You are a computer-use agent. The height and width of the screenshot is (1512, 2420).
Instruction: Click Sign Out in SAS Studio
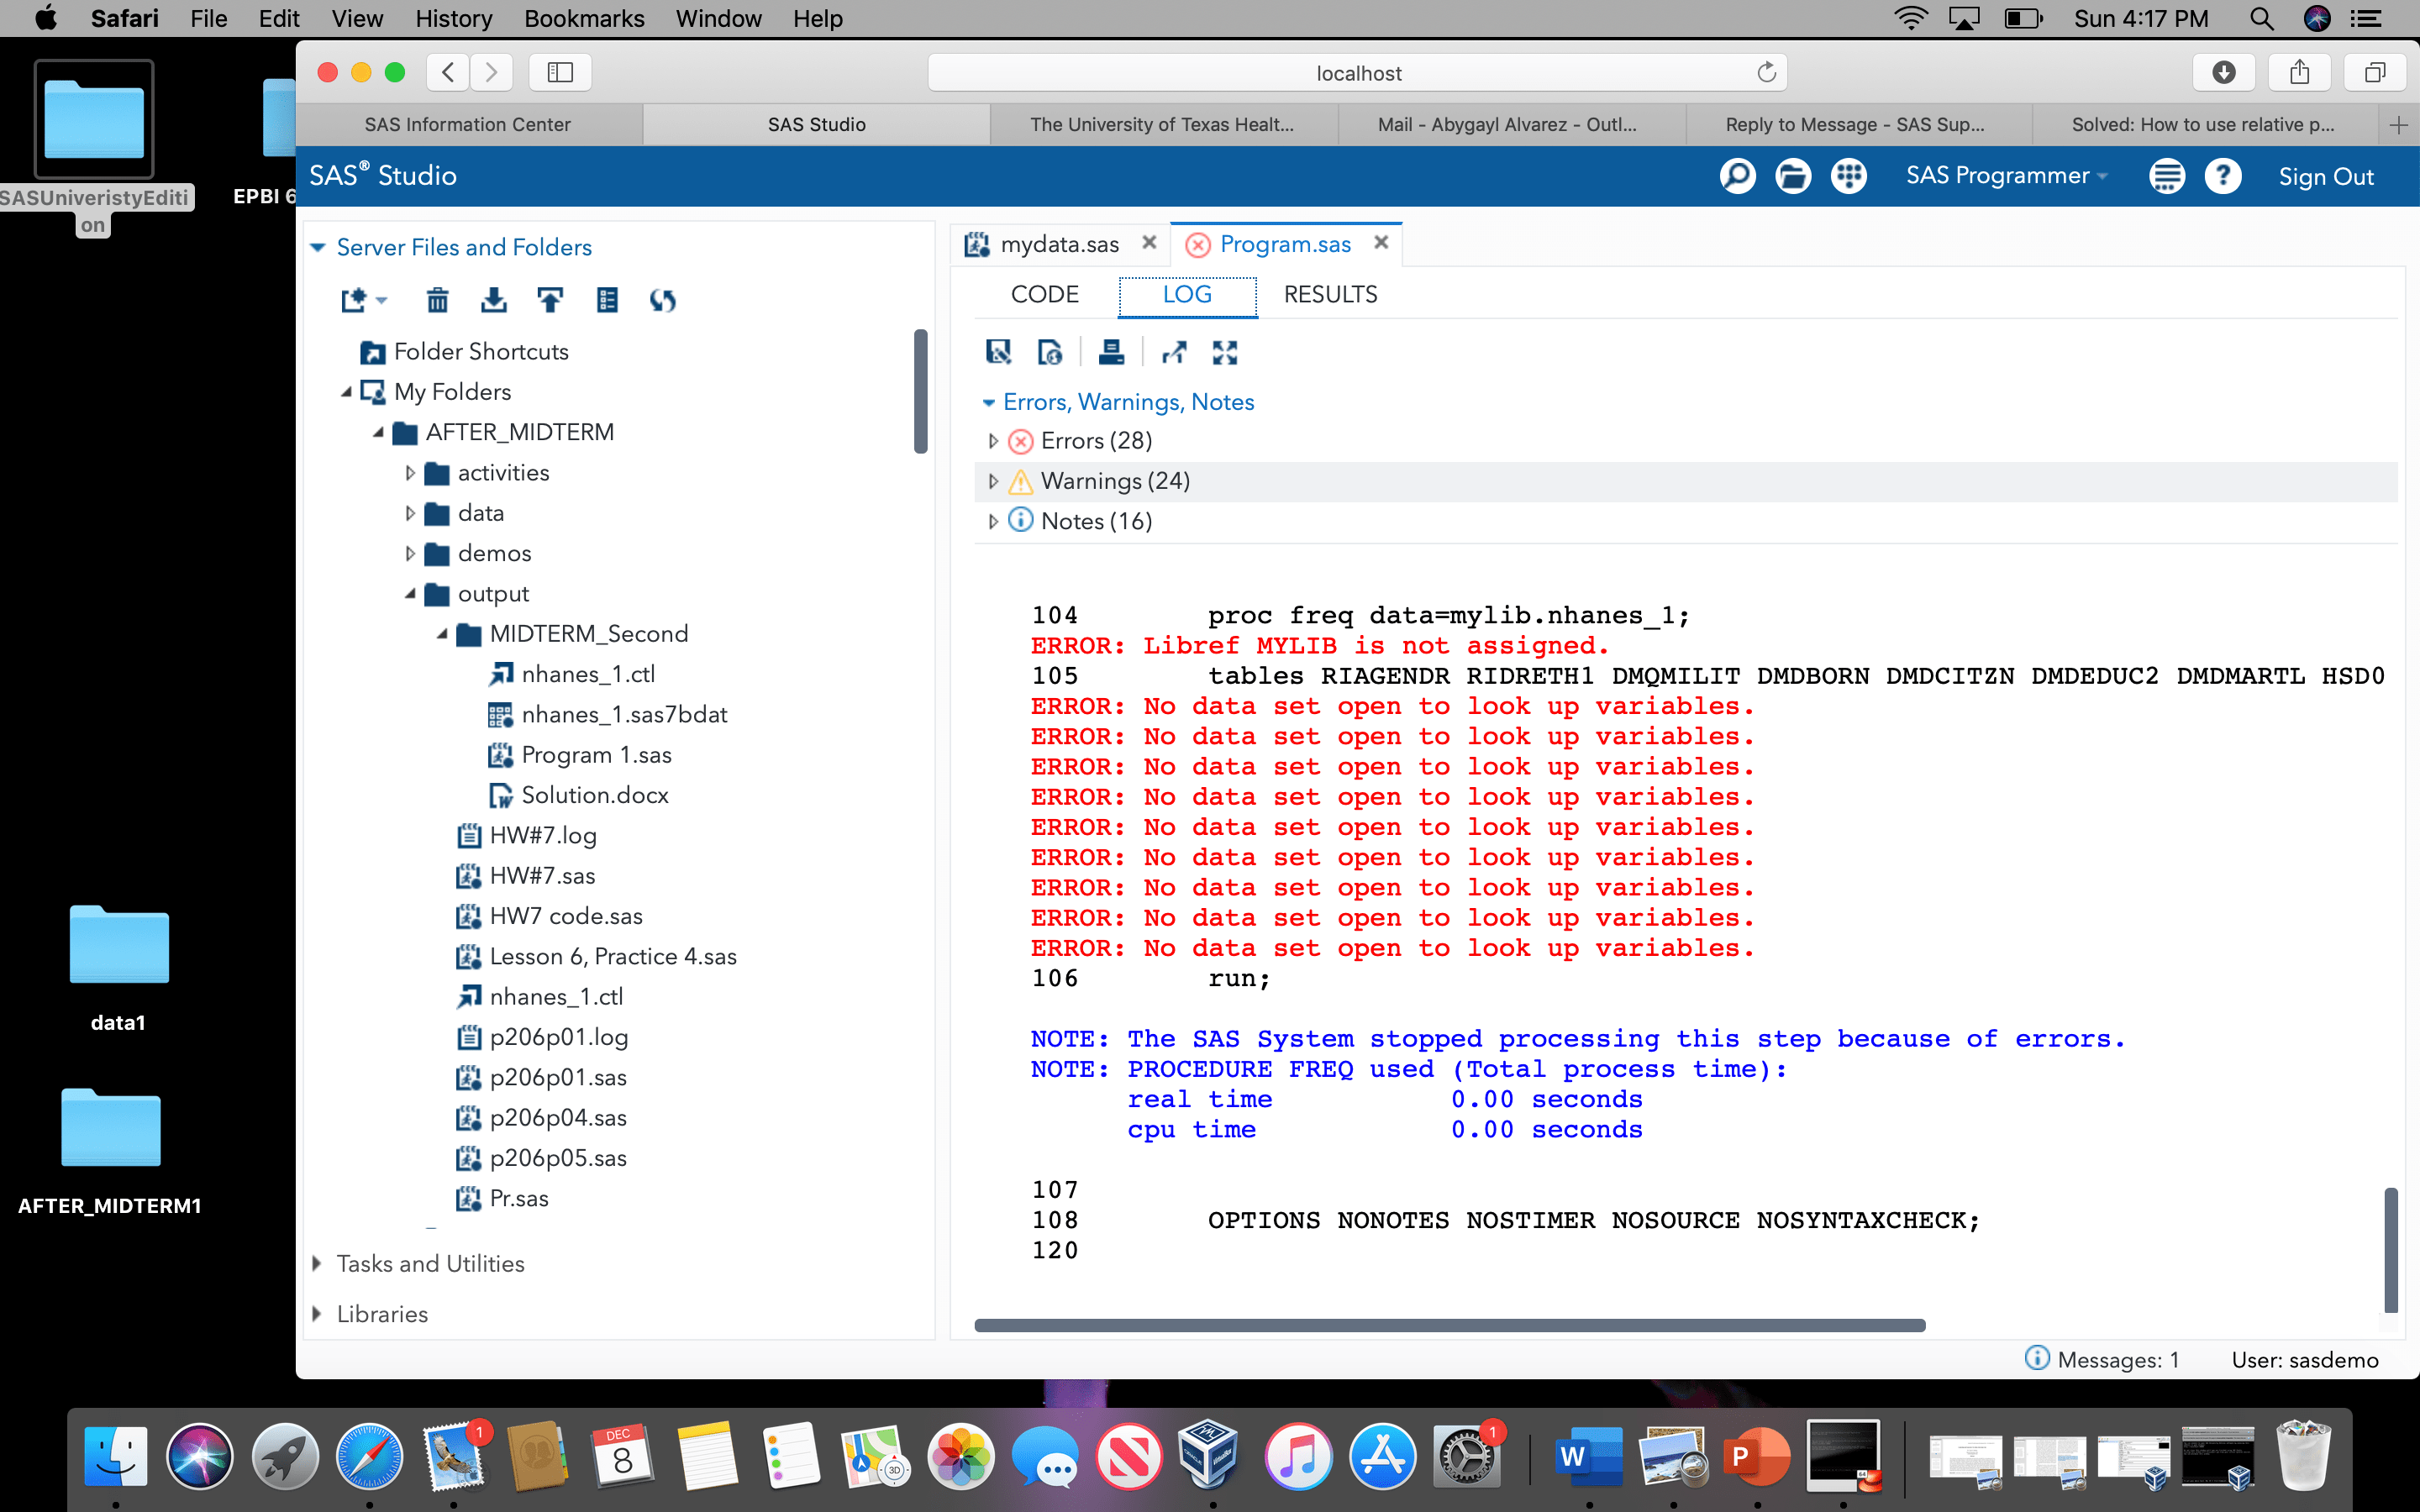[x=2326, y=175]
